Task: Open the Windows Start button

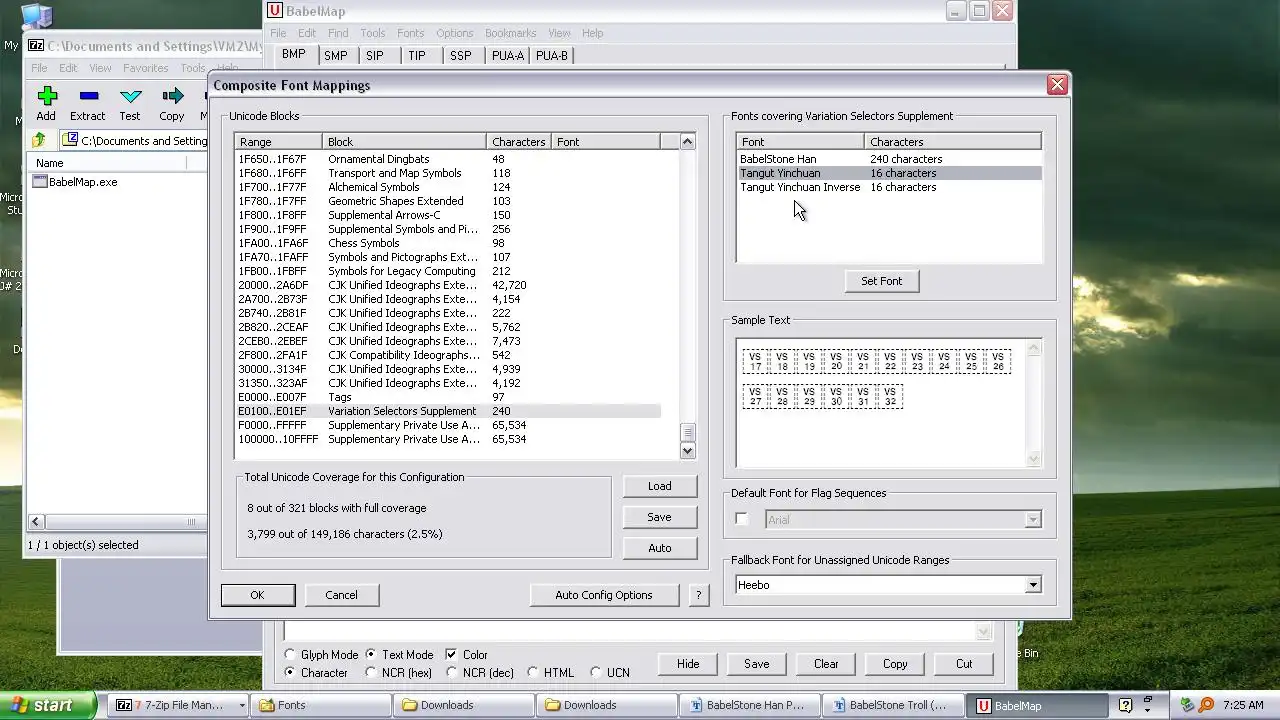Action: click(x=48, y=705)
